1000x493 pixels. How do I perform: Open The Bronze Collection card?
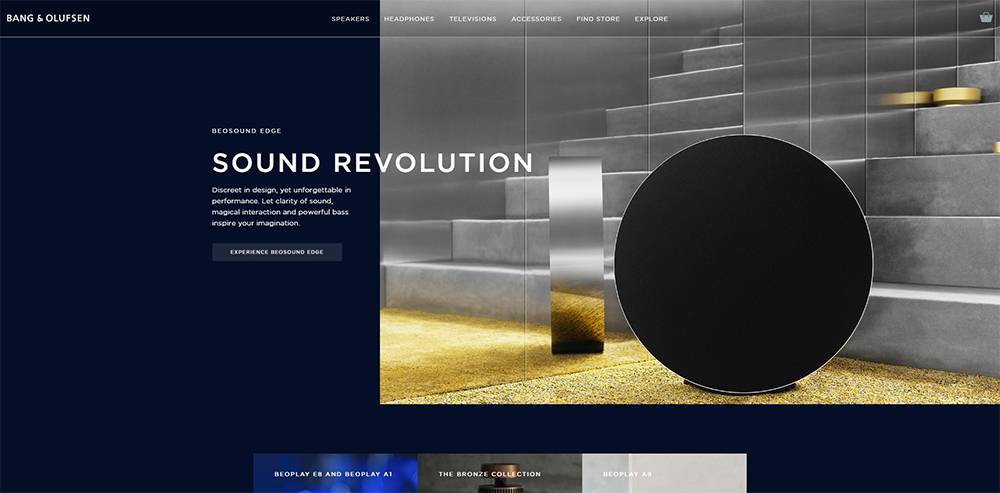click(x=500, y=473)
